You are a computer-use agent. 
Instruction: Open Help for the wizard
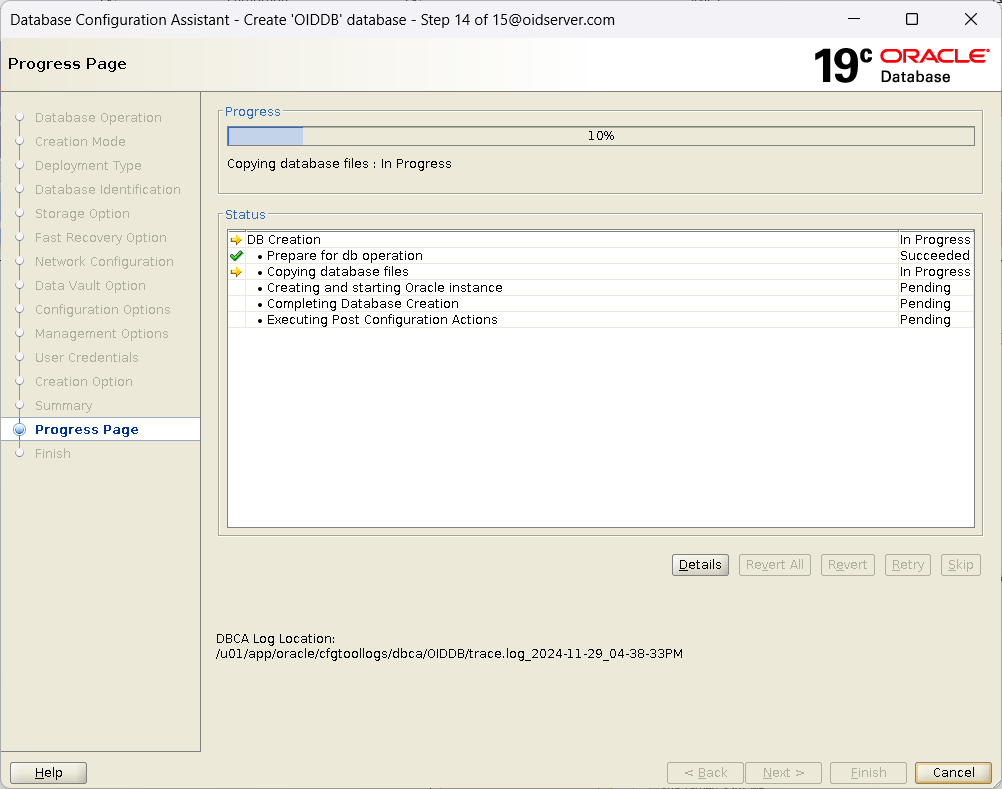click(x=48, y=773)
